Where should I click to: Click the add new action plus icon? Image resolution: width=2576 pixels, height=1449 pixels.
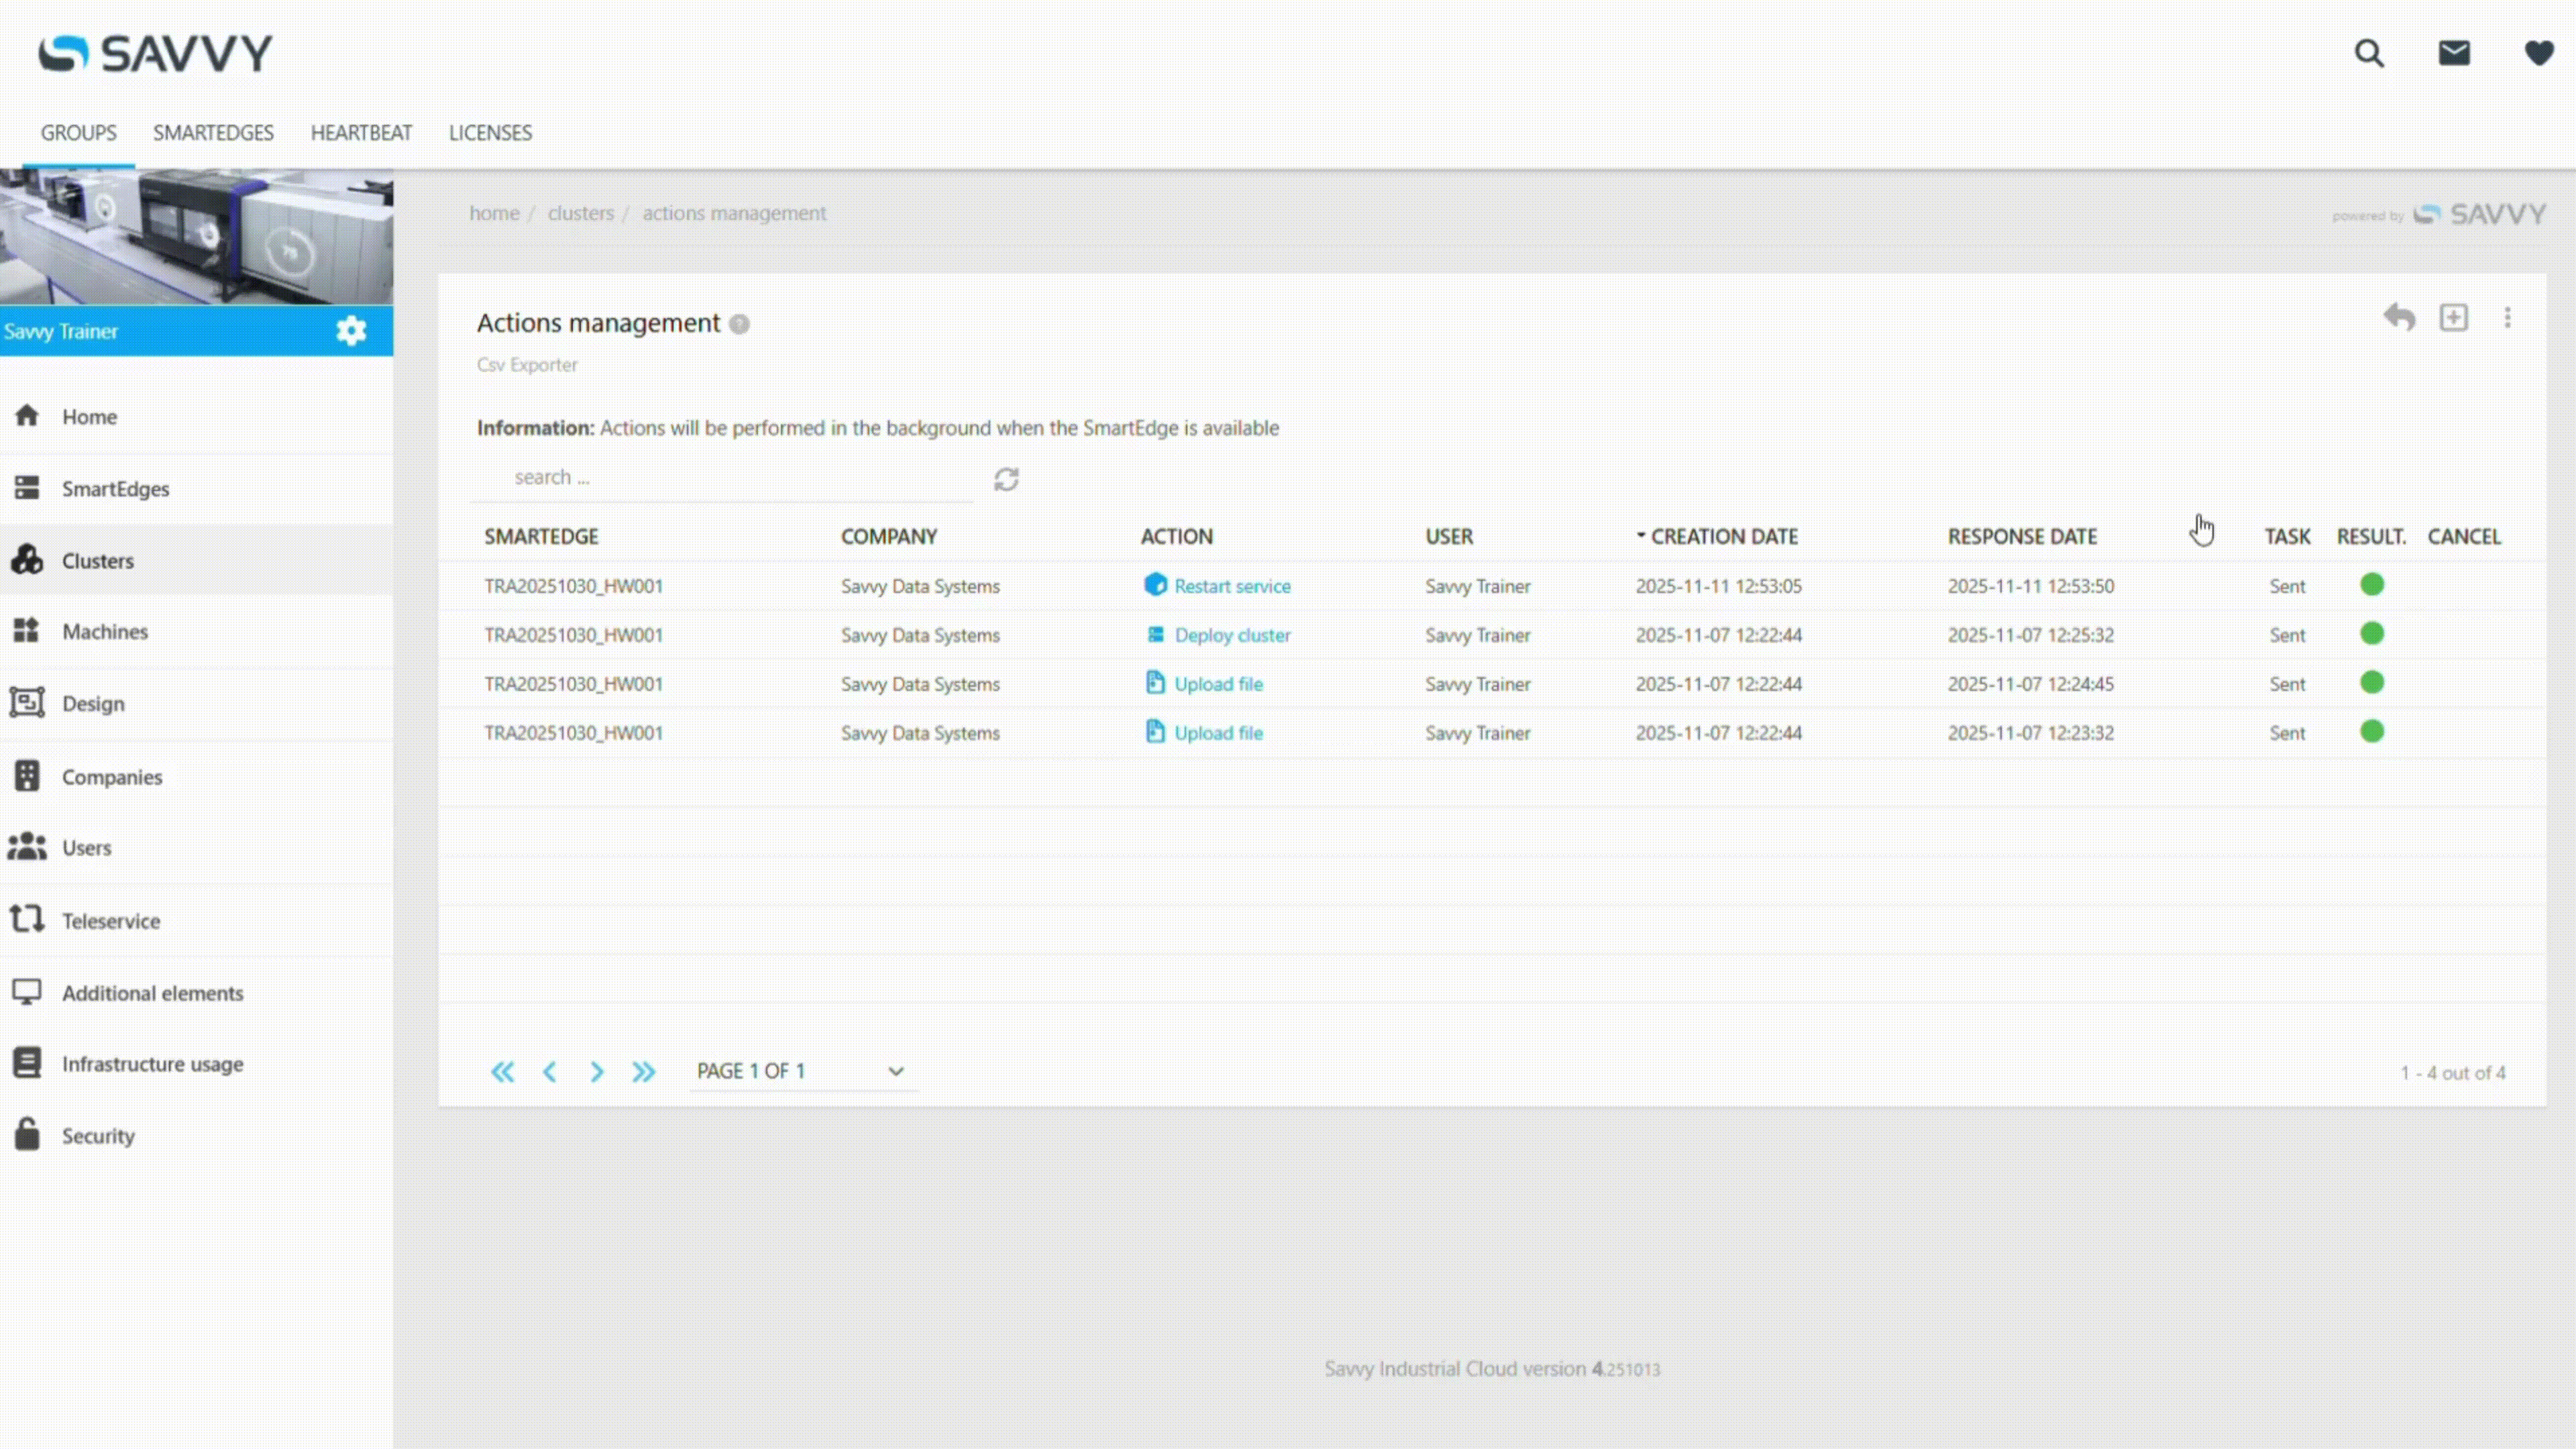coord(2454,318)
